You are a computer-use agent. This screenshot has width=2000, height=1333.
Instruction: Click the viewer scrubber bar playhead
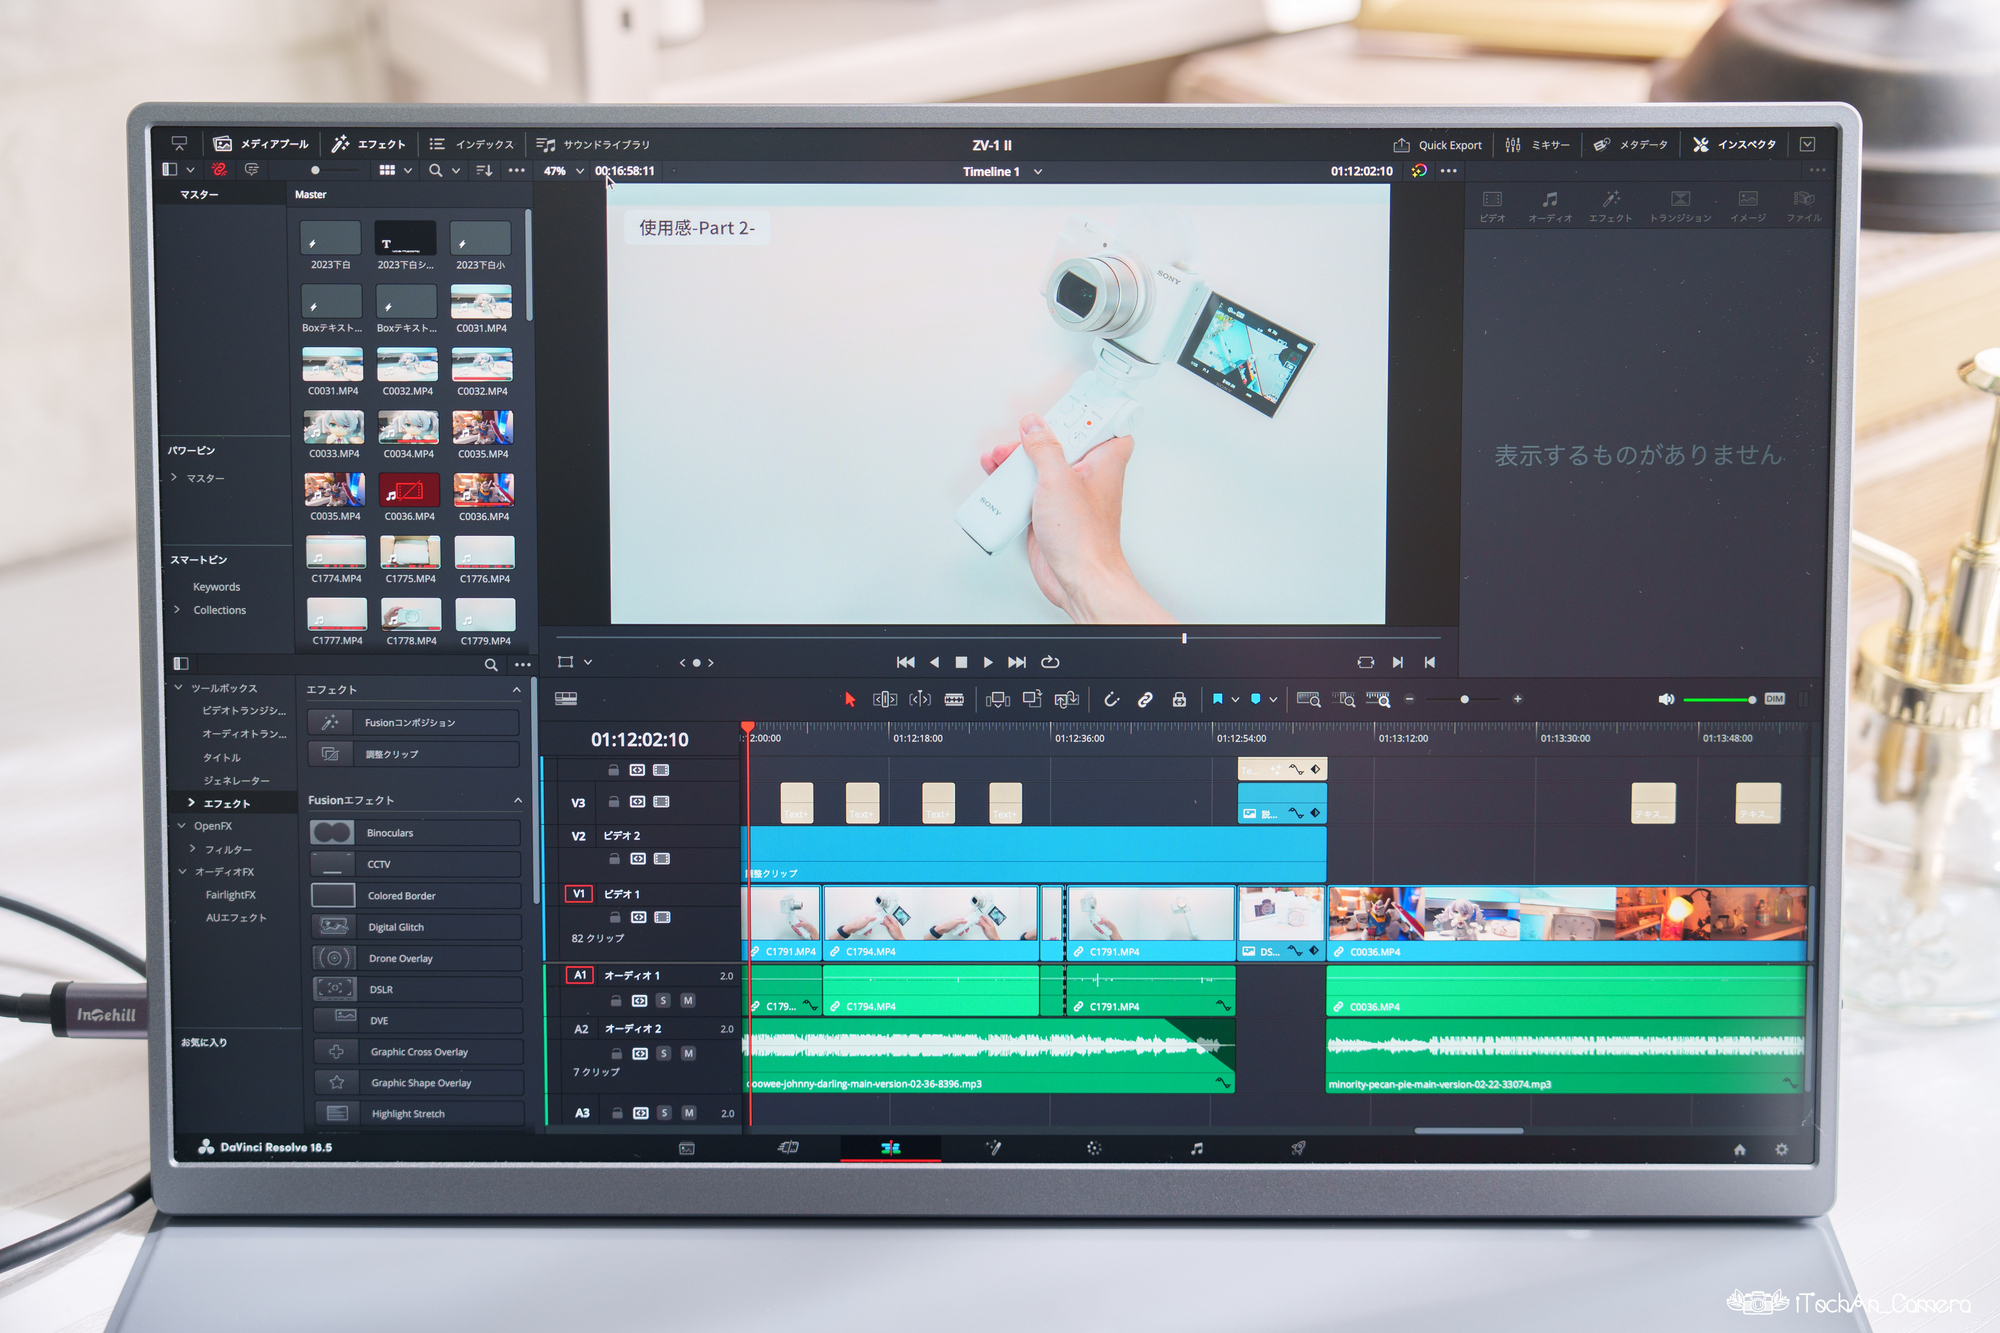1184,638
